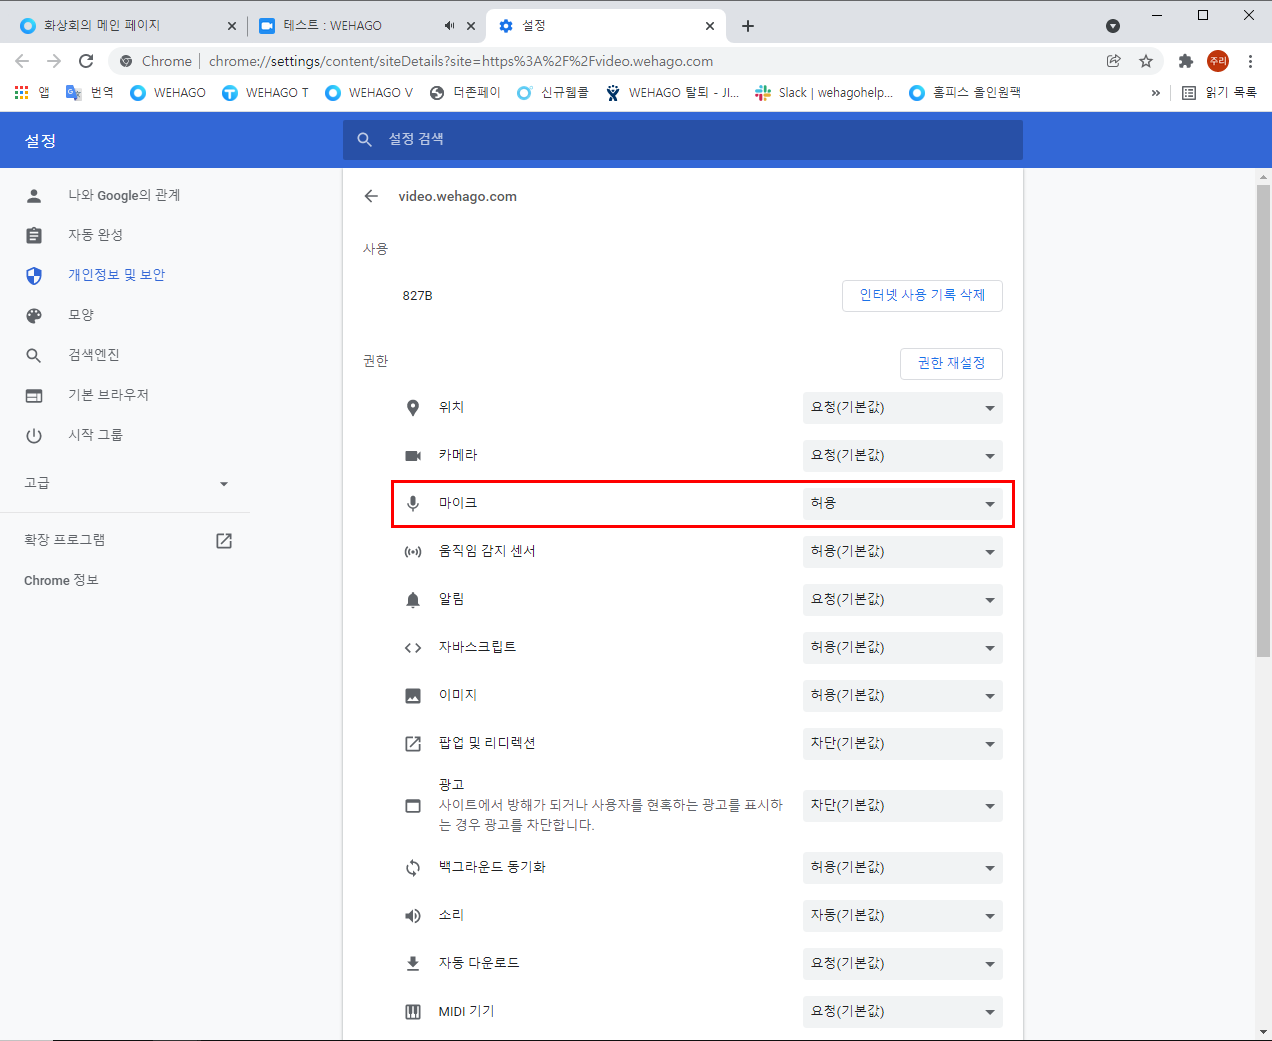Open the Chrome extensions puzzle icon

tap(1185, 61)
